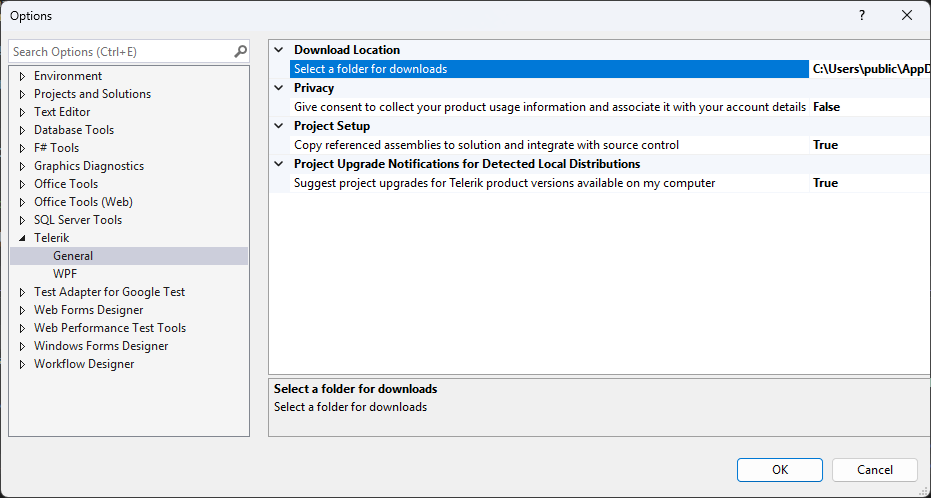Screen dimensions: 931x498
Task: Click the Privacy category header
Action: (x=314, y=88)
